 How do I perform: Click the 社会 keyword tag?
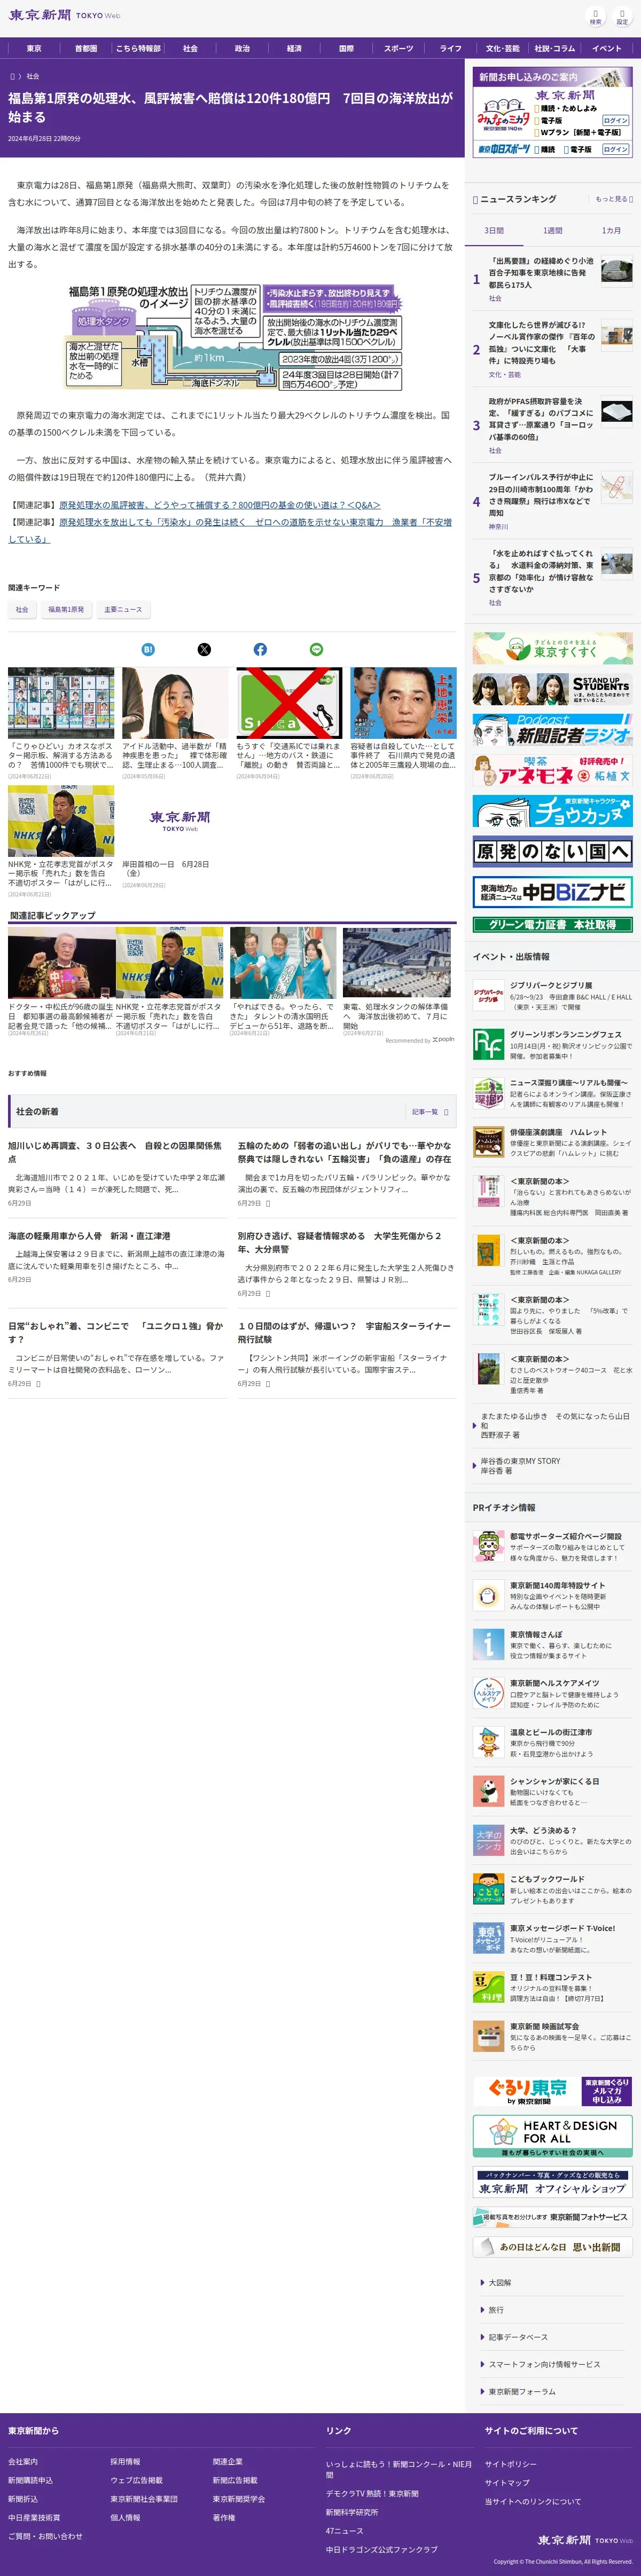pos(22,609)
